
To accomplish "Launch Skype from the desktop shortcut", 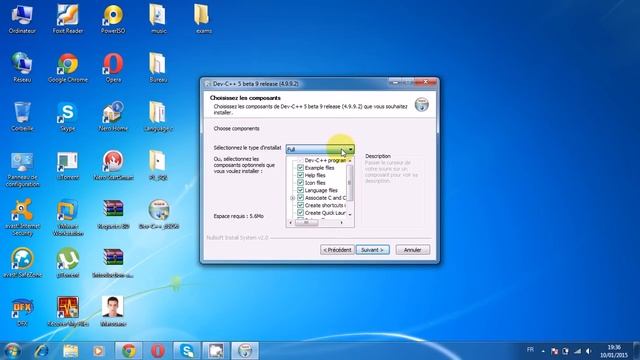I will pyautogui.click(x=68, y=117).
